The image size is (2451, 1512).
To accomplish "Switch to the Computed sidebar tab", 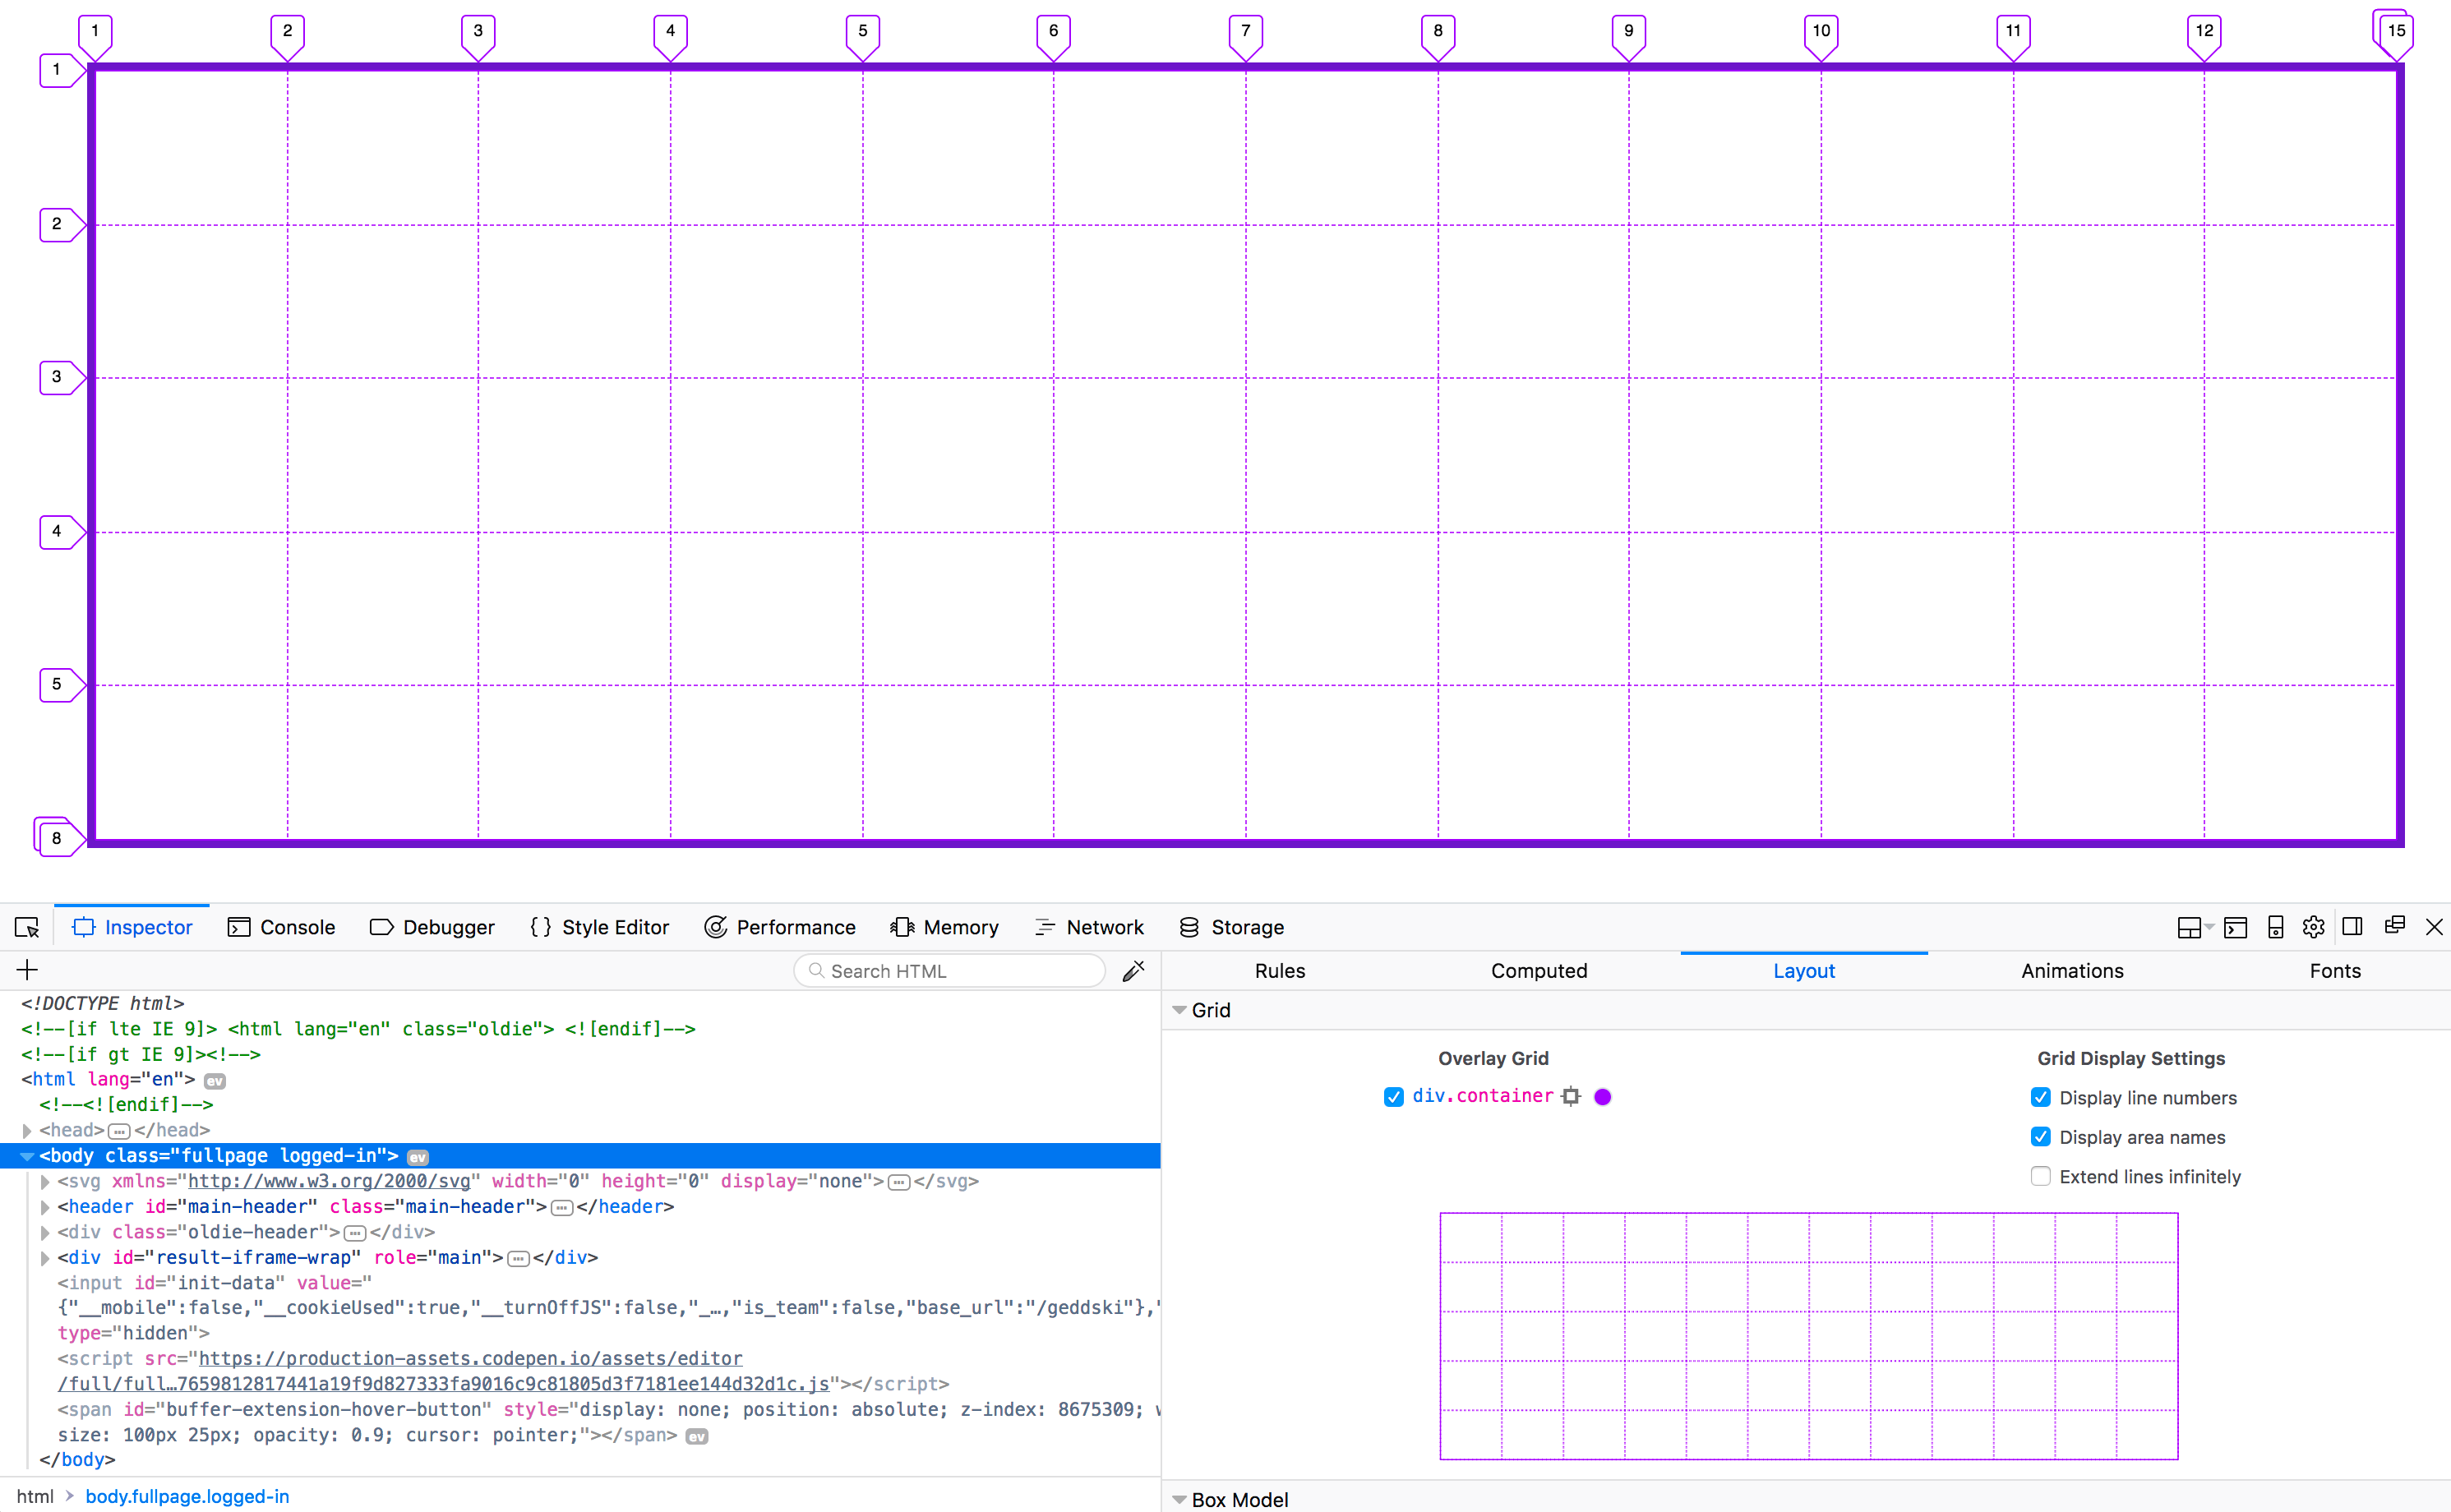I will click(x=1539, y=971).
